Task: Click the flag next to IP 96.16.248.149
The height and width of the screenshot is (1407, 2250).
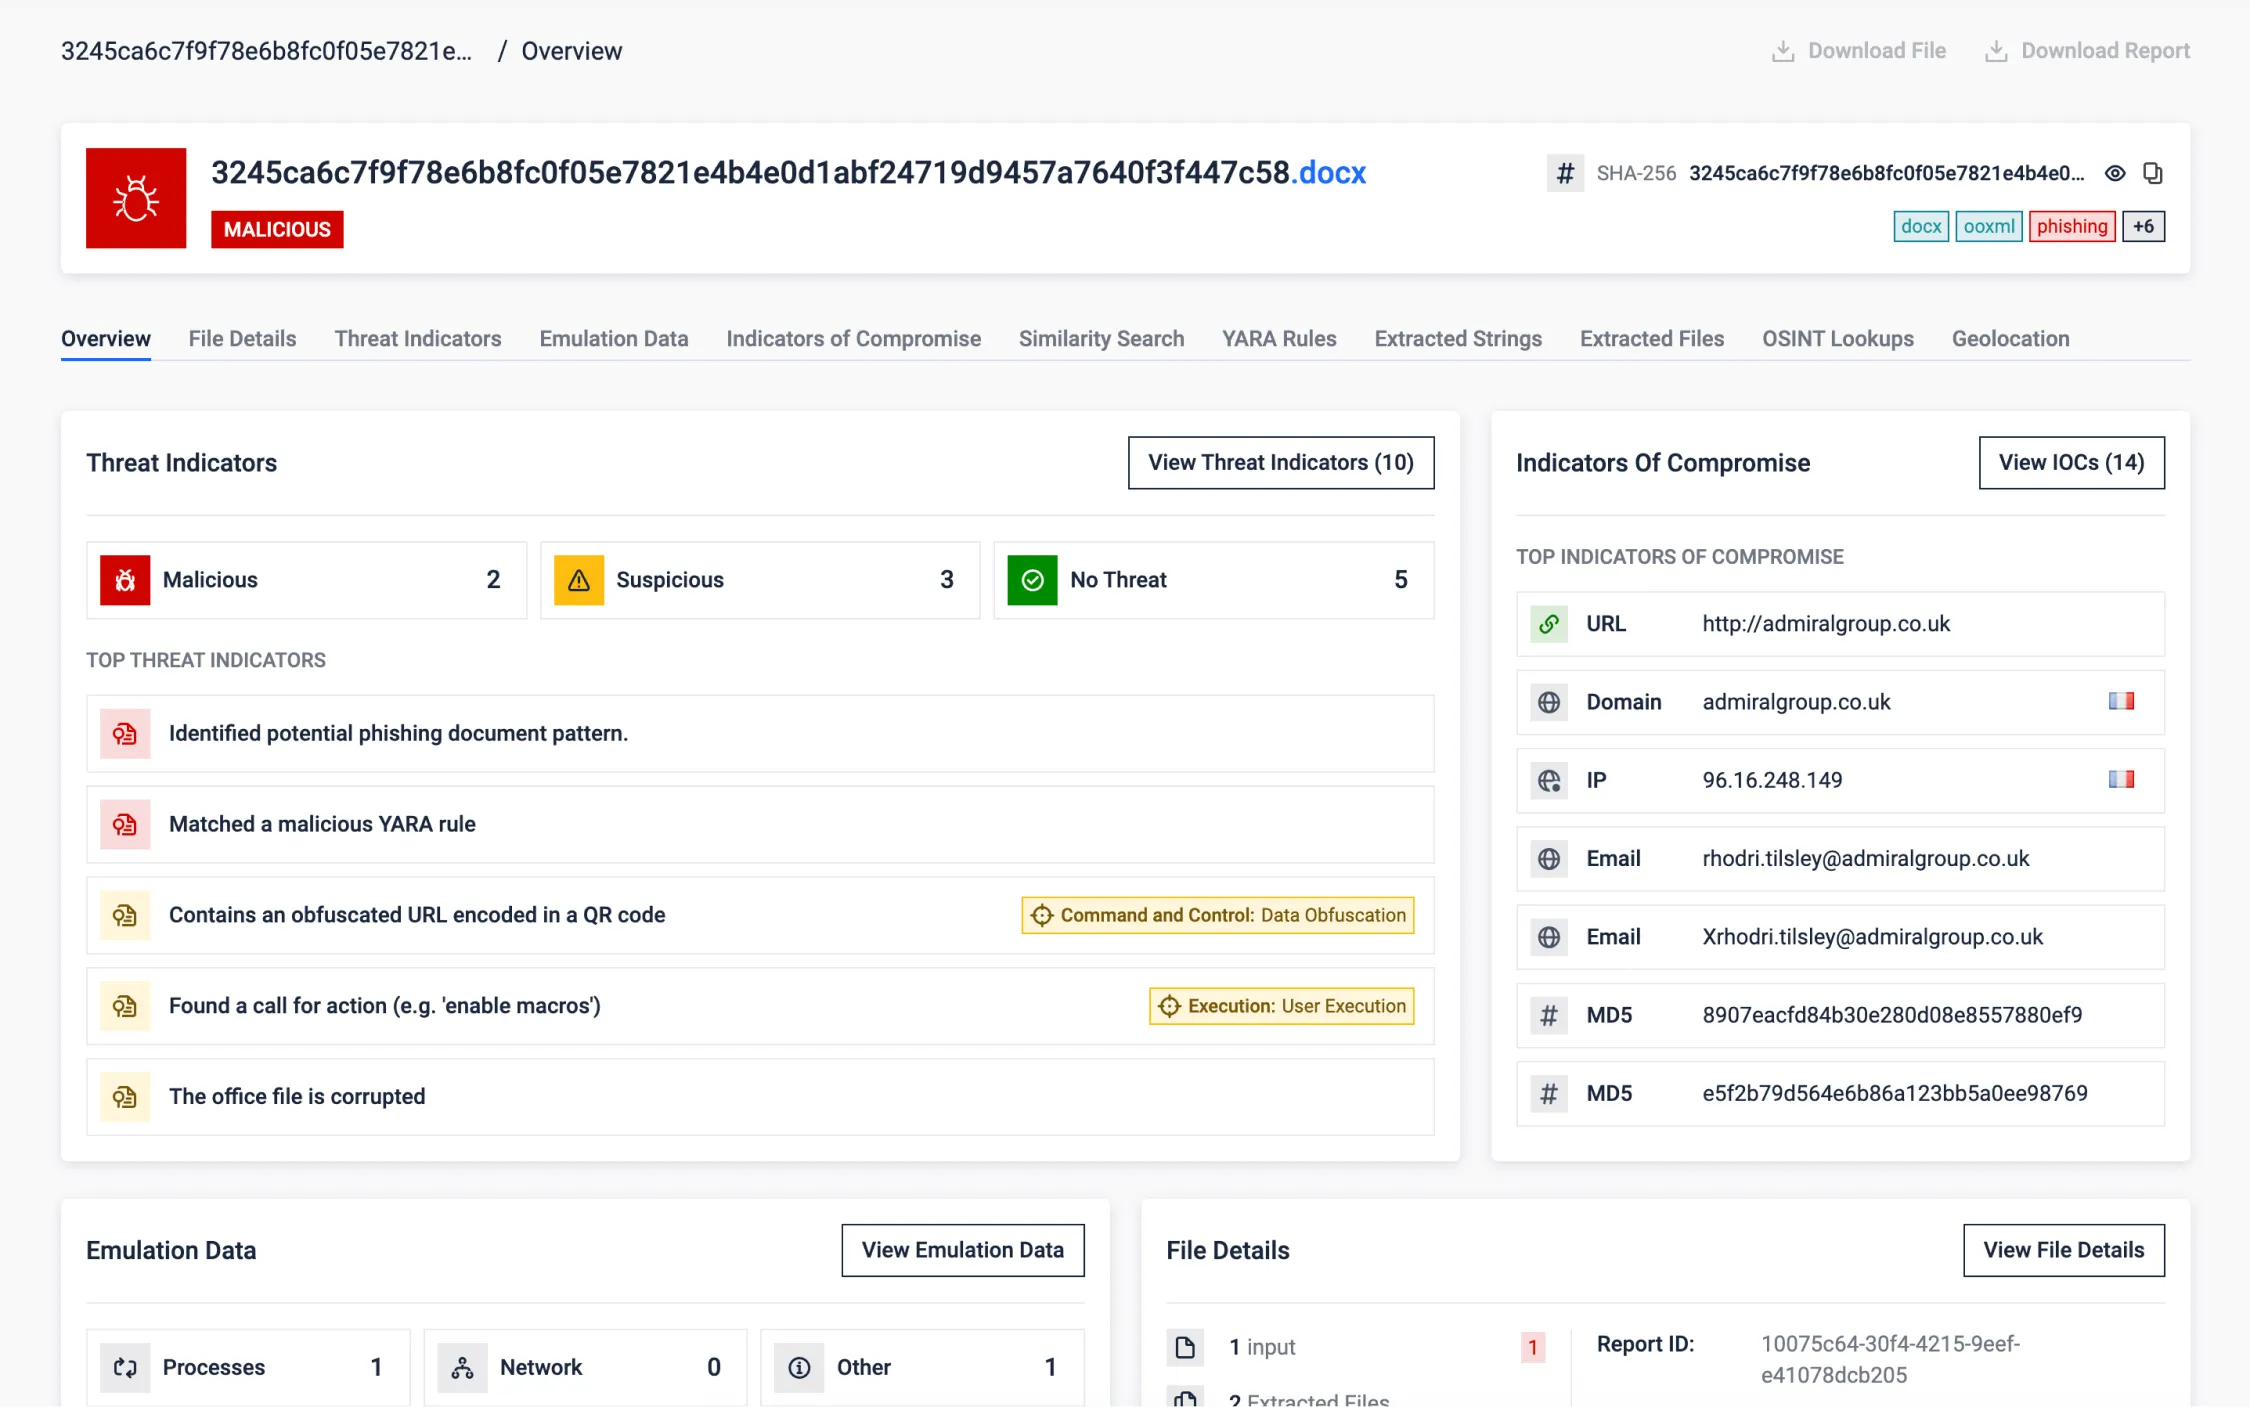Action: pyautogui.click(x=2121, y=779)
